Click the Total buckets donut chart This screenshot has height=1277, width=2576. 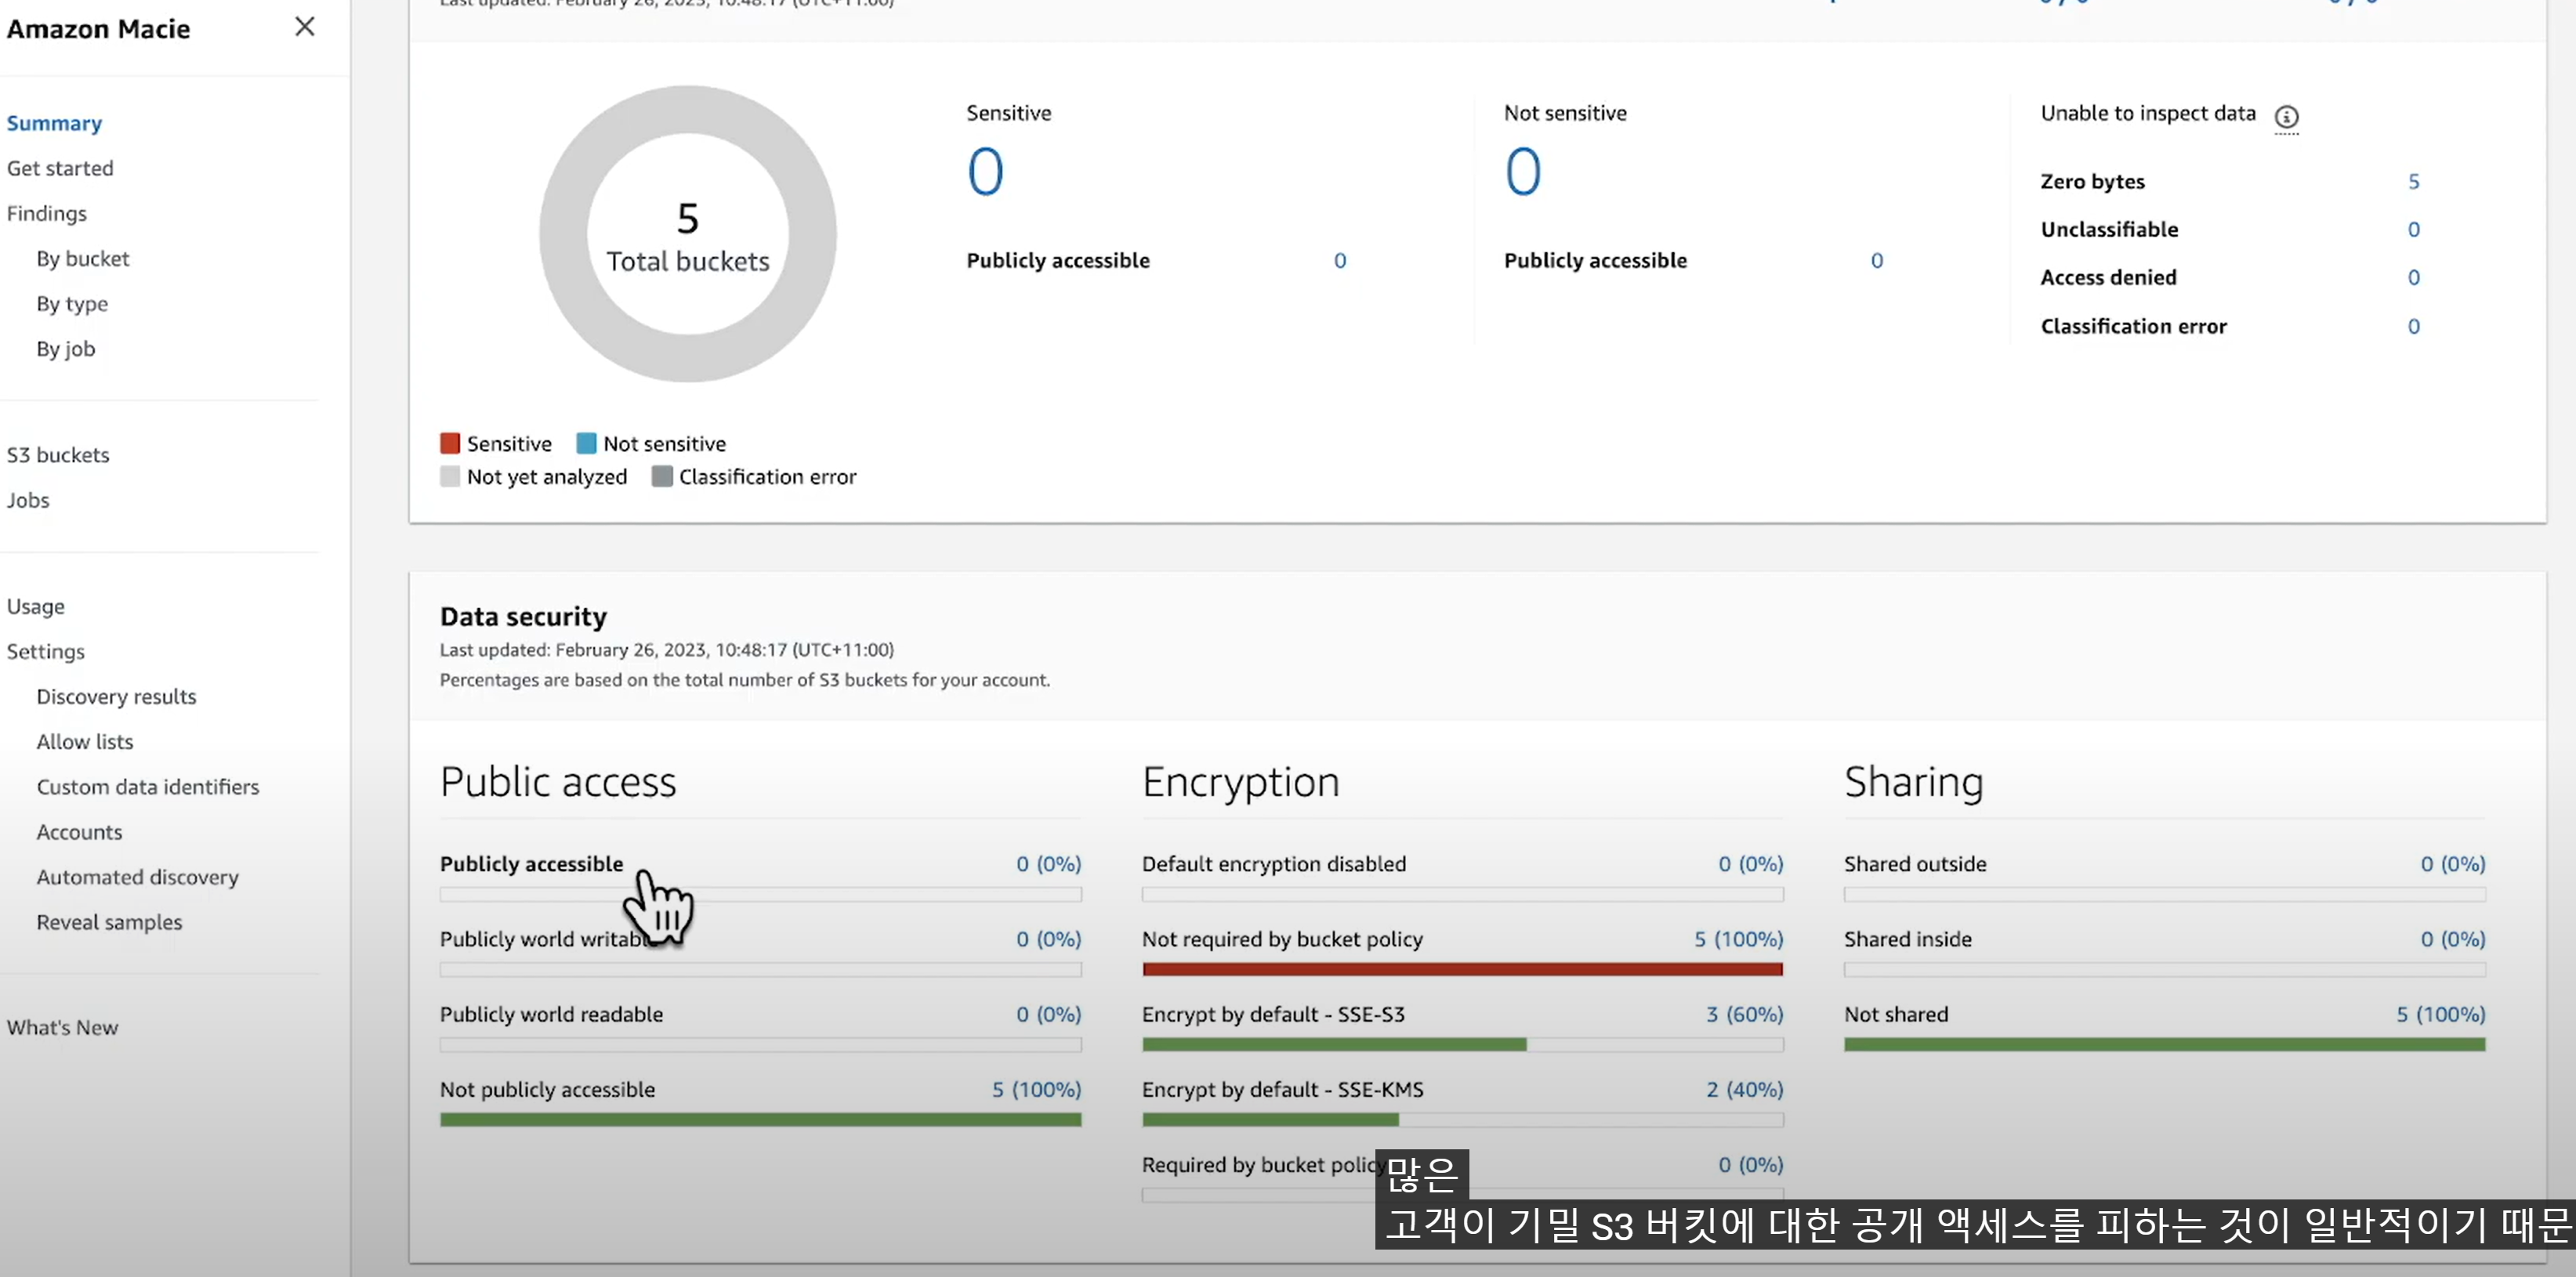[x=687, y=235]
